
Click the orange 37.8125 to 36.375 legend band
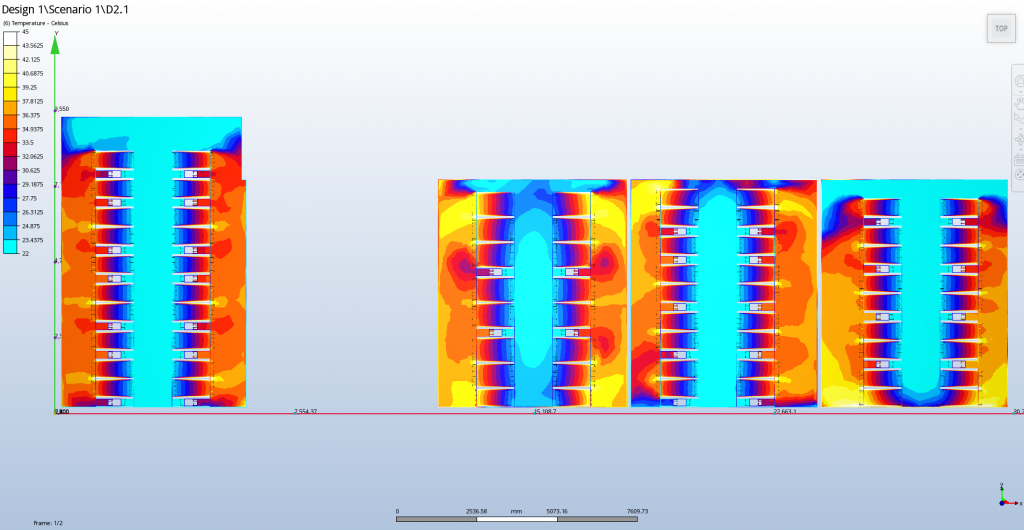(x=11, y=108)
